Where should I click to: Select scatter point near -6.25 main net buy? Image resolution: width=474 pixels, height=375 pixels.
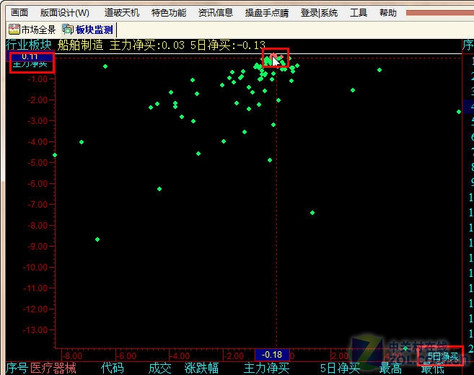[159, 189]
